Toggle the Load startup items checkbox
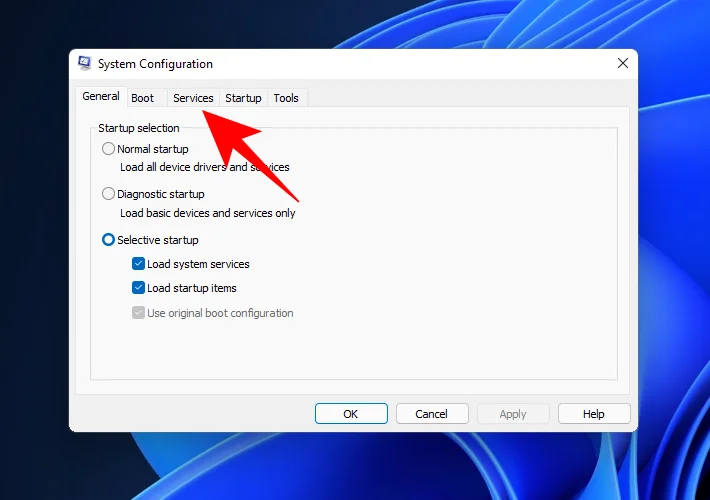710x500 pixels. point(138,288)
